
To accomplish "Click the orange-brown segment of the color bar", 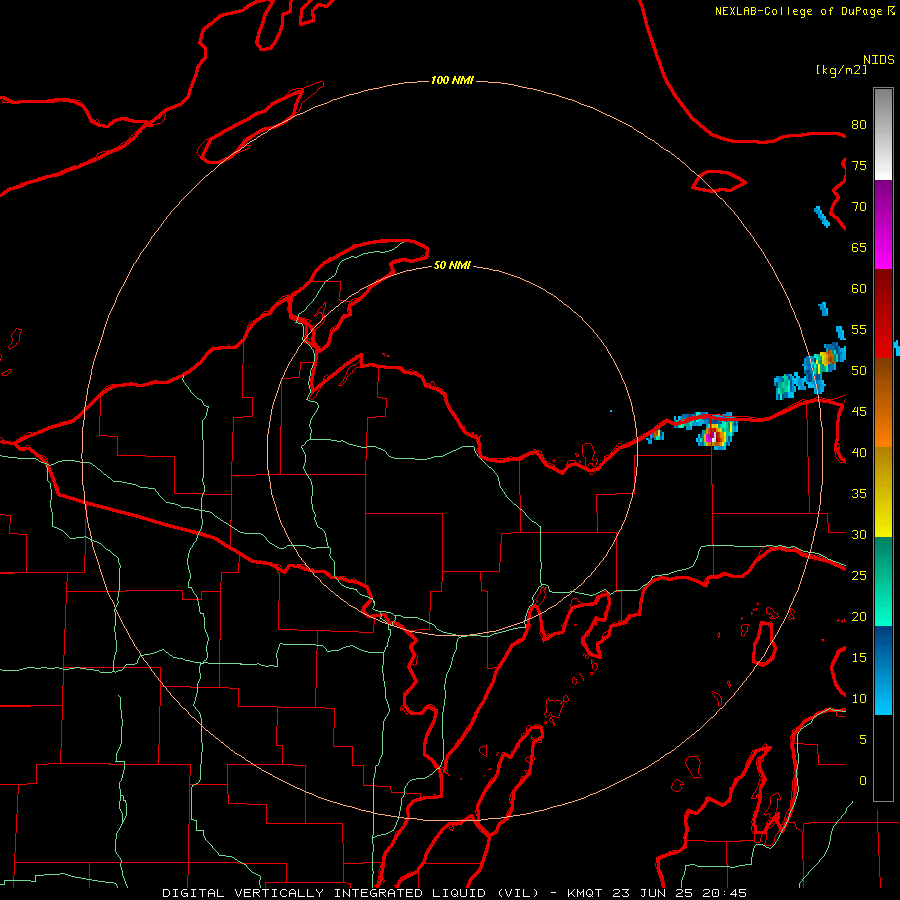I will point(883,402).
